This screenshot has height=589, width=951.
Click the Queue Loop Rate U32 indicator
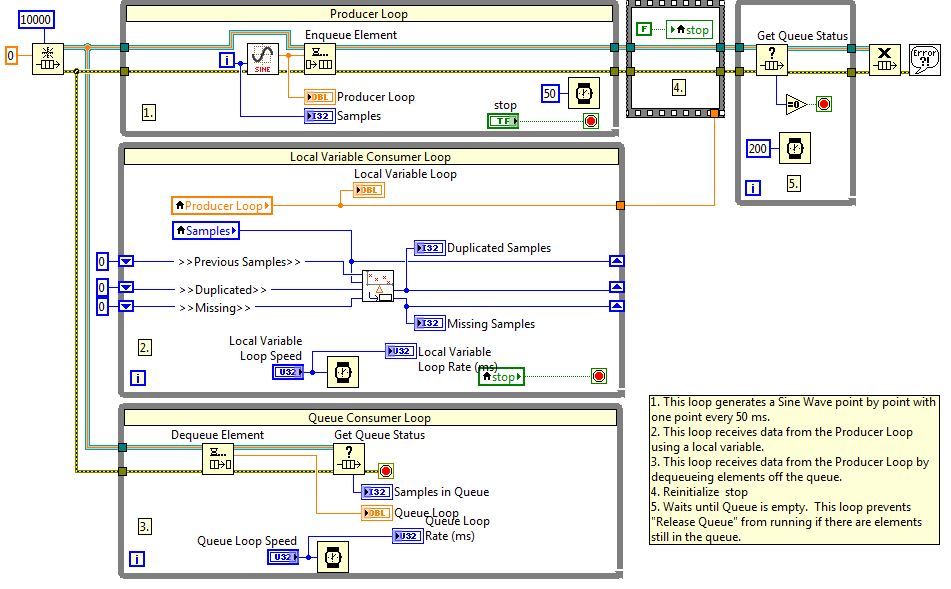[x=408, y=536]
